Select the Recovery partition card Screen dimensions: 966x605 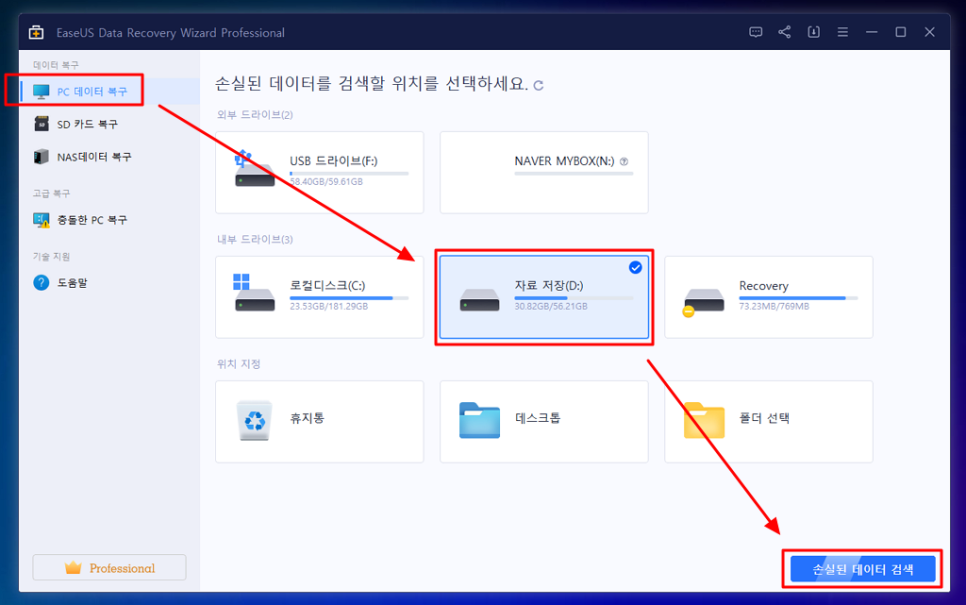click(x=768, y=297)
